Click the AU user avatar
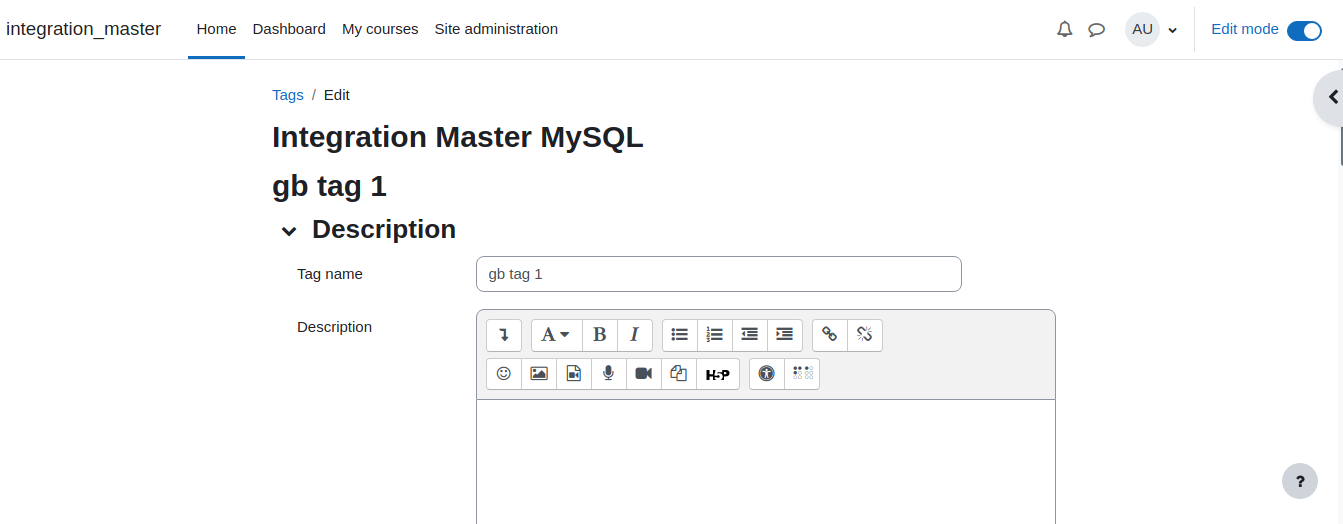This screenshot has height=524, width=1343. (1142, 29)
